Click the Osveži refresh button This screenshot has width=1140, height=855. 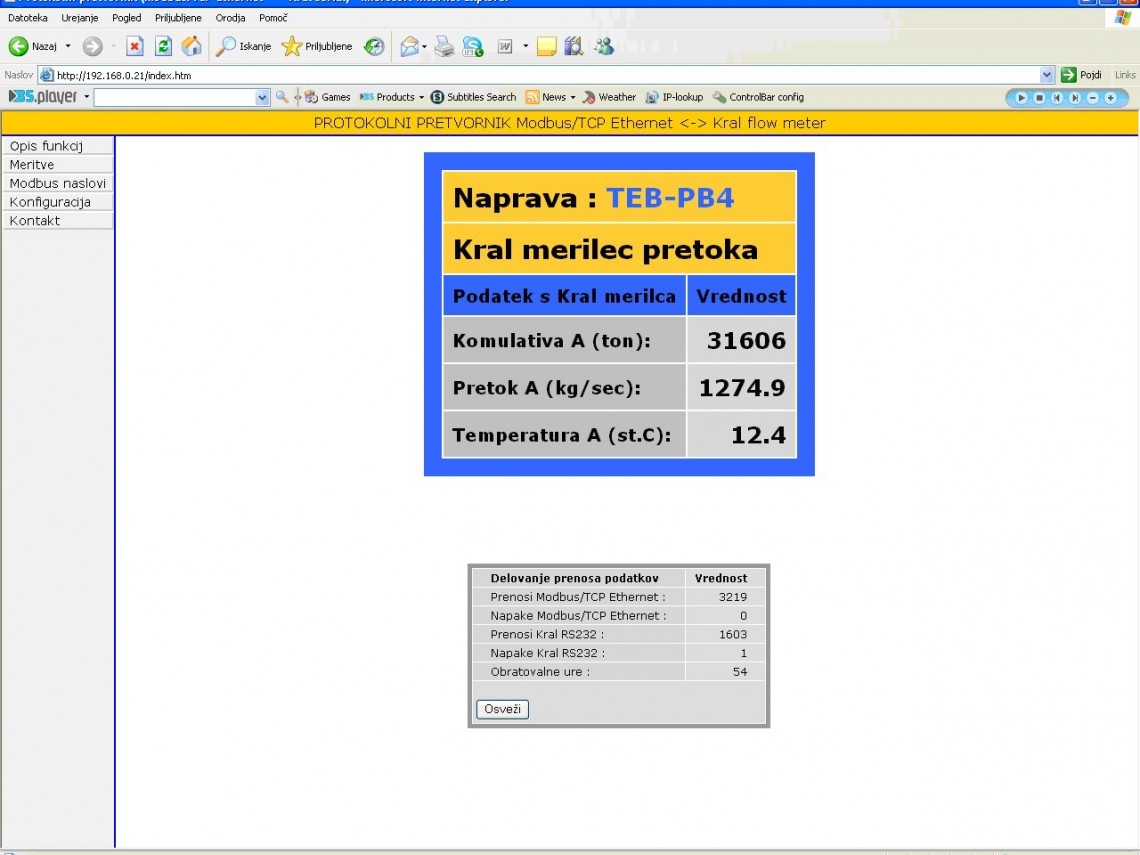(x=502, y=709)
